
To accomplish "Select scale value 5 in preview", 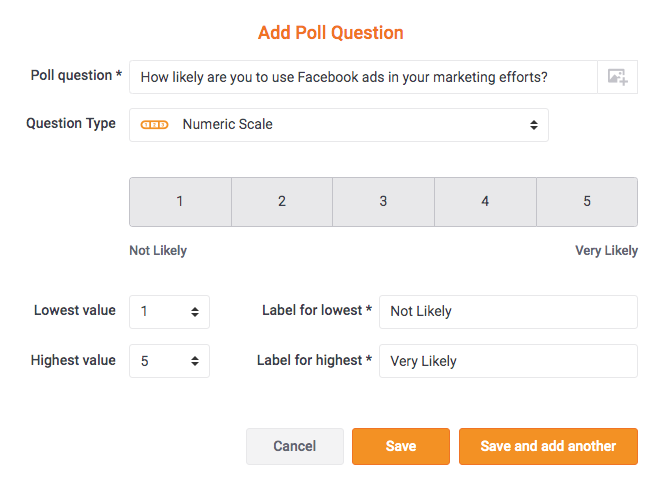I will [587, 202].
